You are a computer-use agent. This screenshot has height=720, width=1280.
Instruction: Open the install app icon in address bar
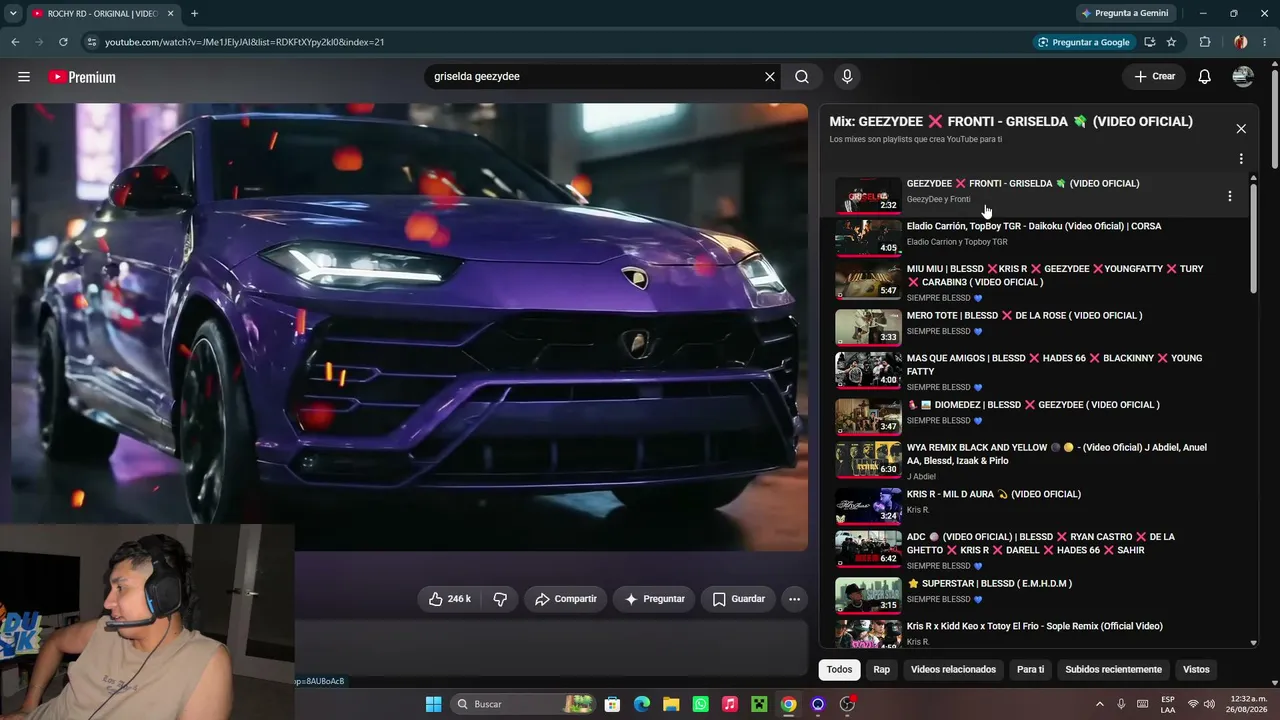pyautogui.click(x=1150, y=42)
